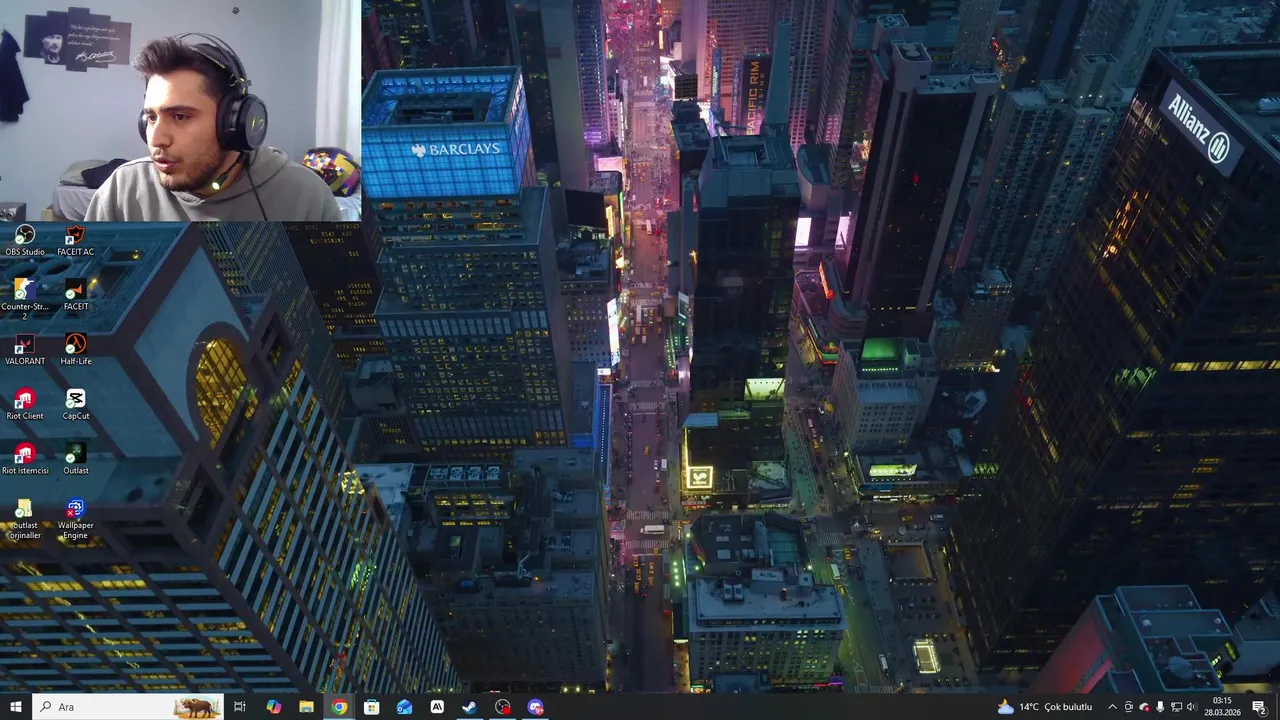Select the Wallpaper Engine desktop icon
The width and height of the screenshot is (1280, 720).
click(x=75, y=519)
